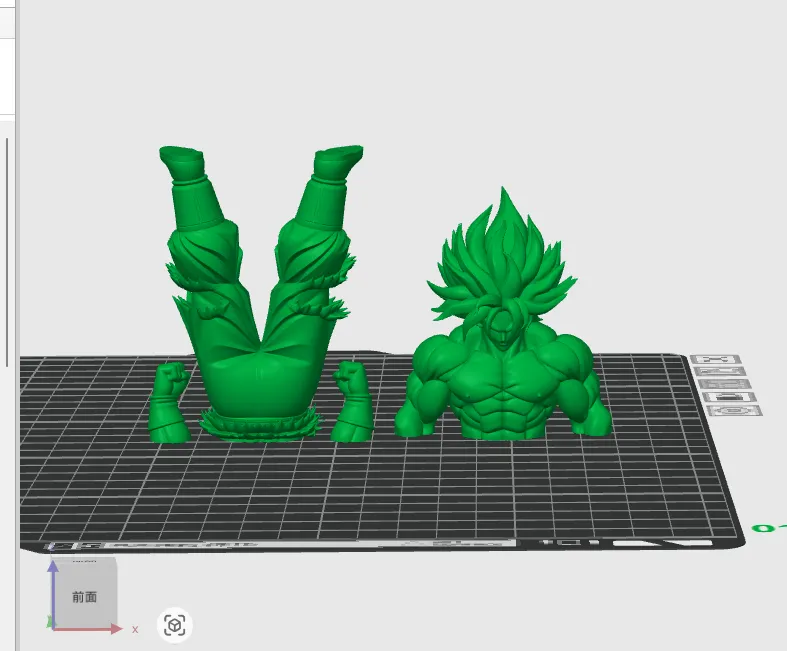Select the muscular torso bust with spiky hair

point(503,321)
